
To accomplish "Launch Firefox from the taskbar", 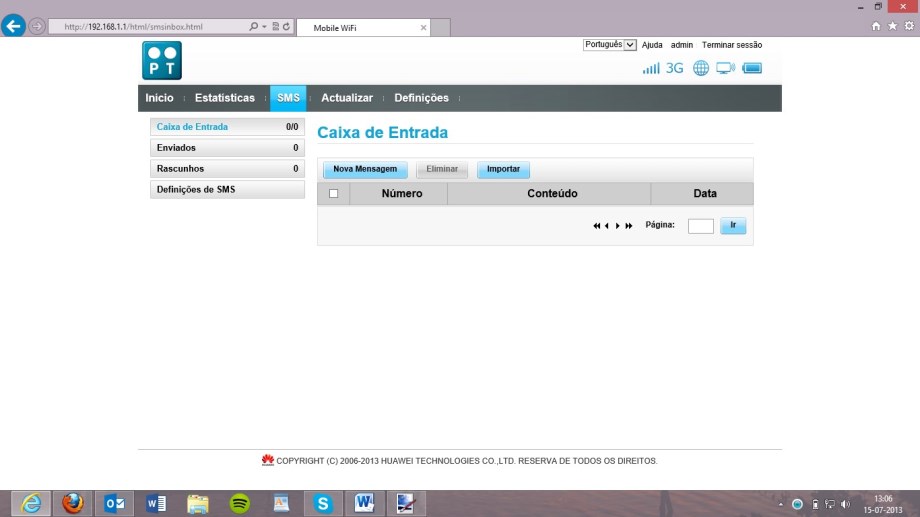I will [72, 504].
